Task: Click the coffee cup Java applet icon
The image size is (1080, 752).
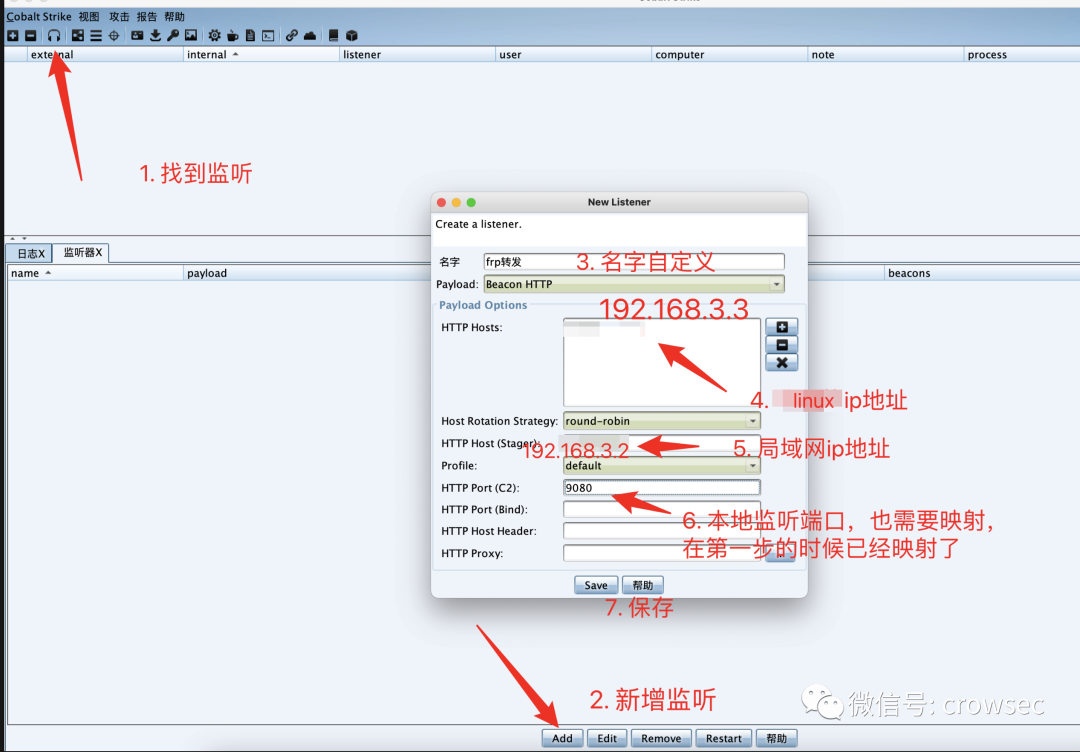Action: coord(232,35)
